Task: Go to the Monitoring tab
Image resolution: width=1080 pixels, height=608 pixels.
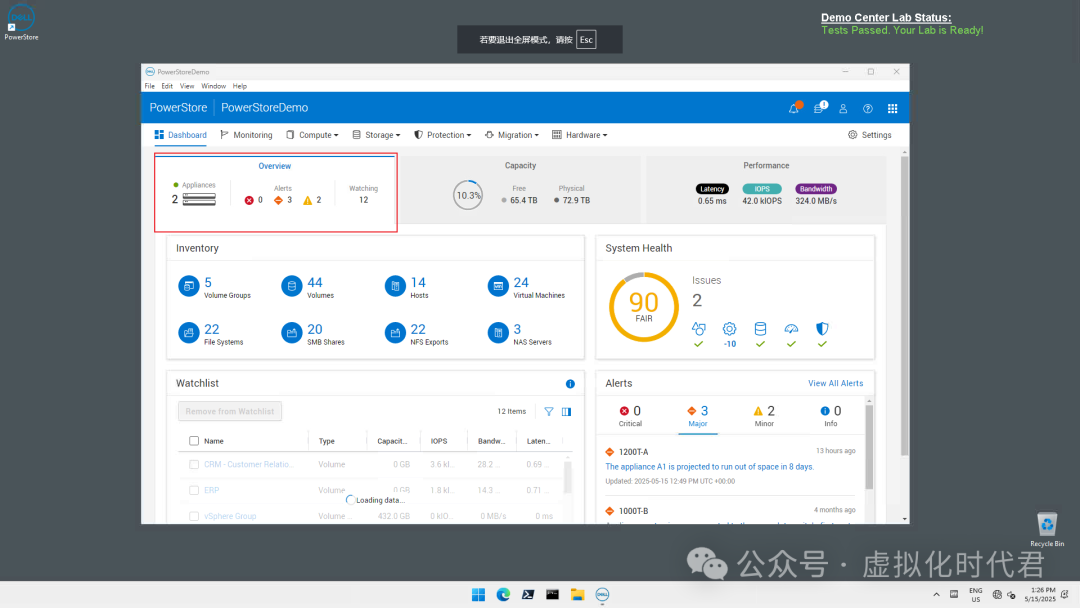Action: (x=246, y=135)
